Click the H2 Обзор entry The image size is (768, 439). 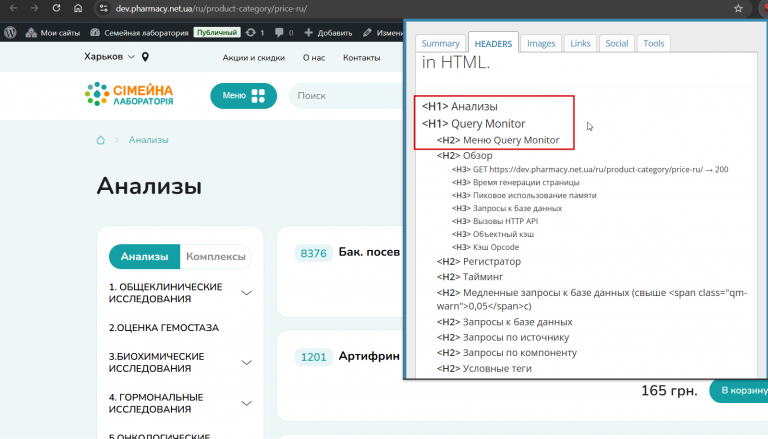click(464, 155)
